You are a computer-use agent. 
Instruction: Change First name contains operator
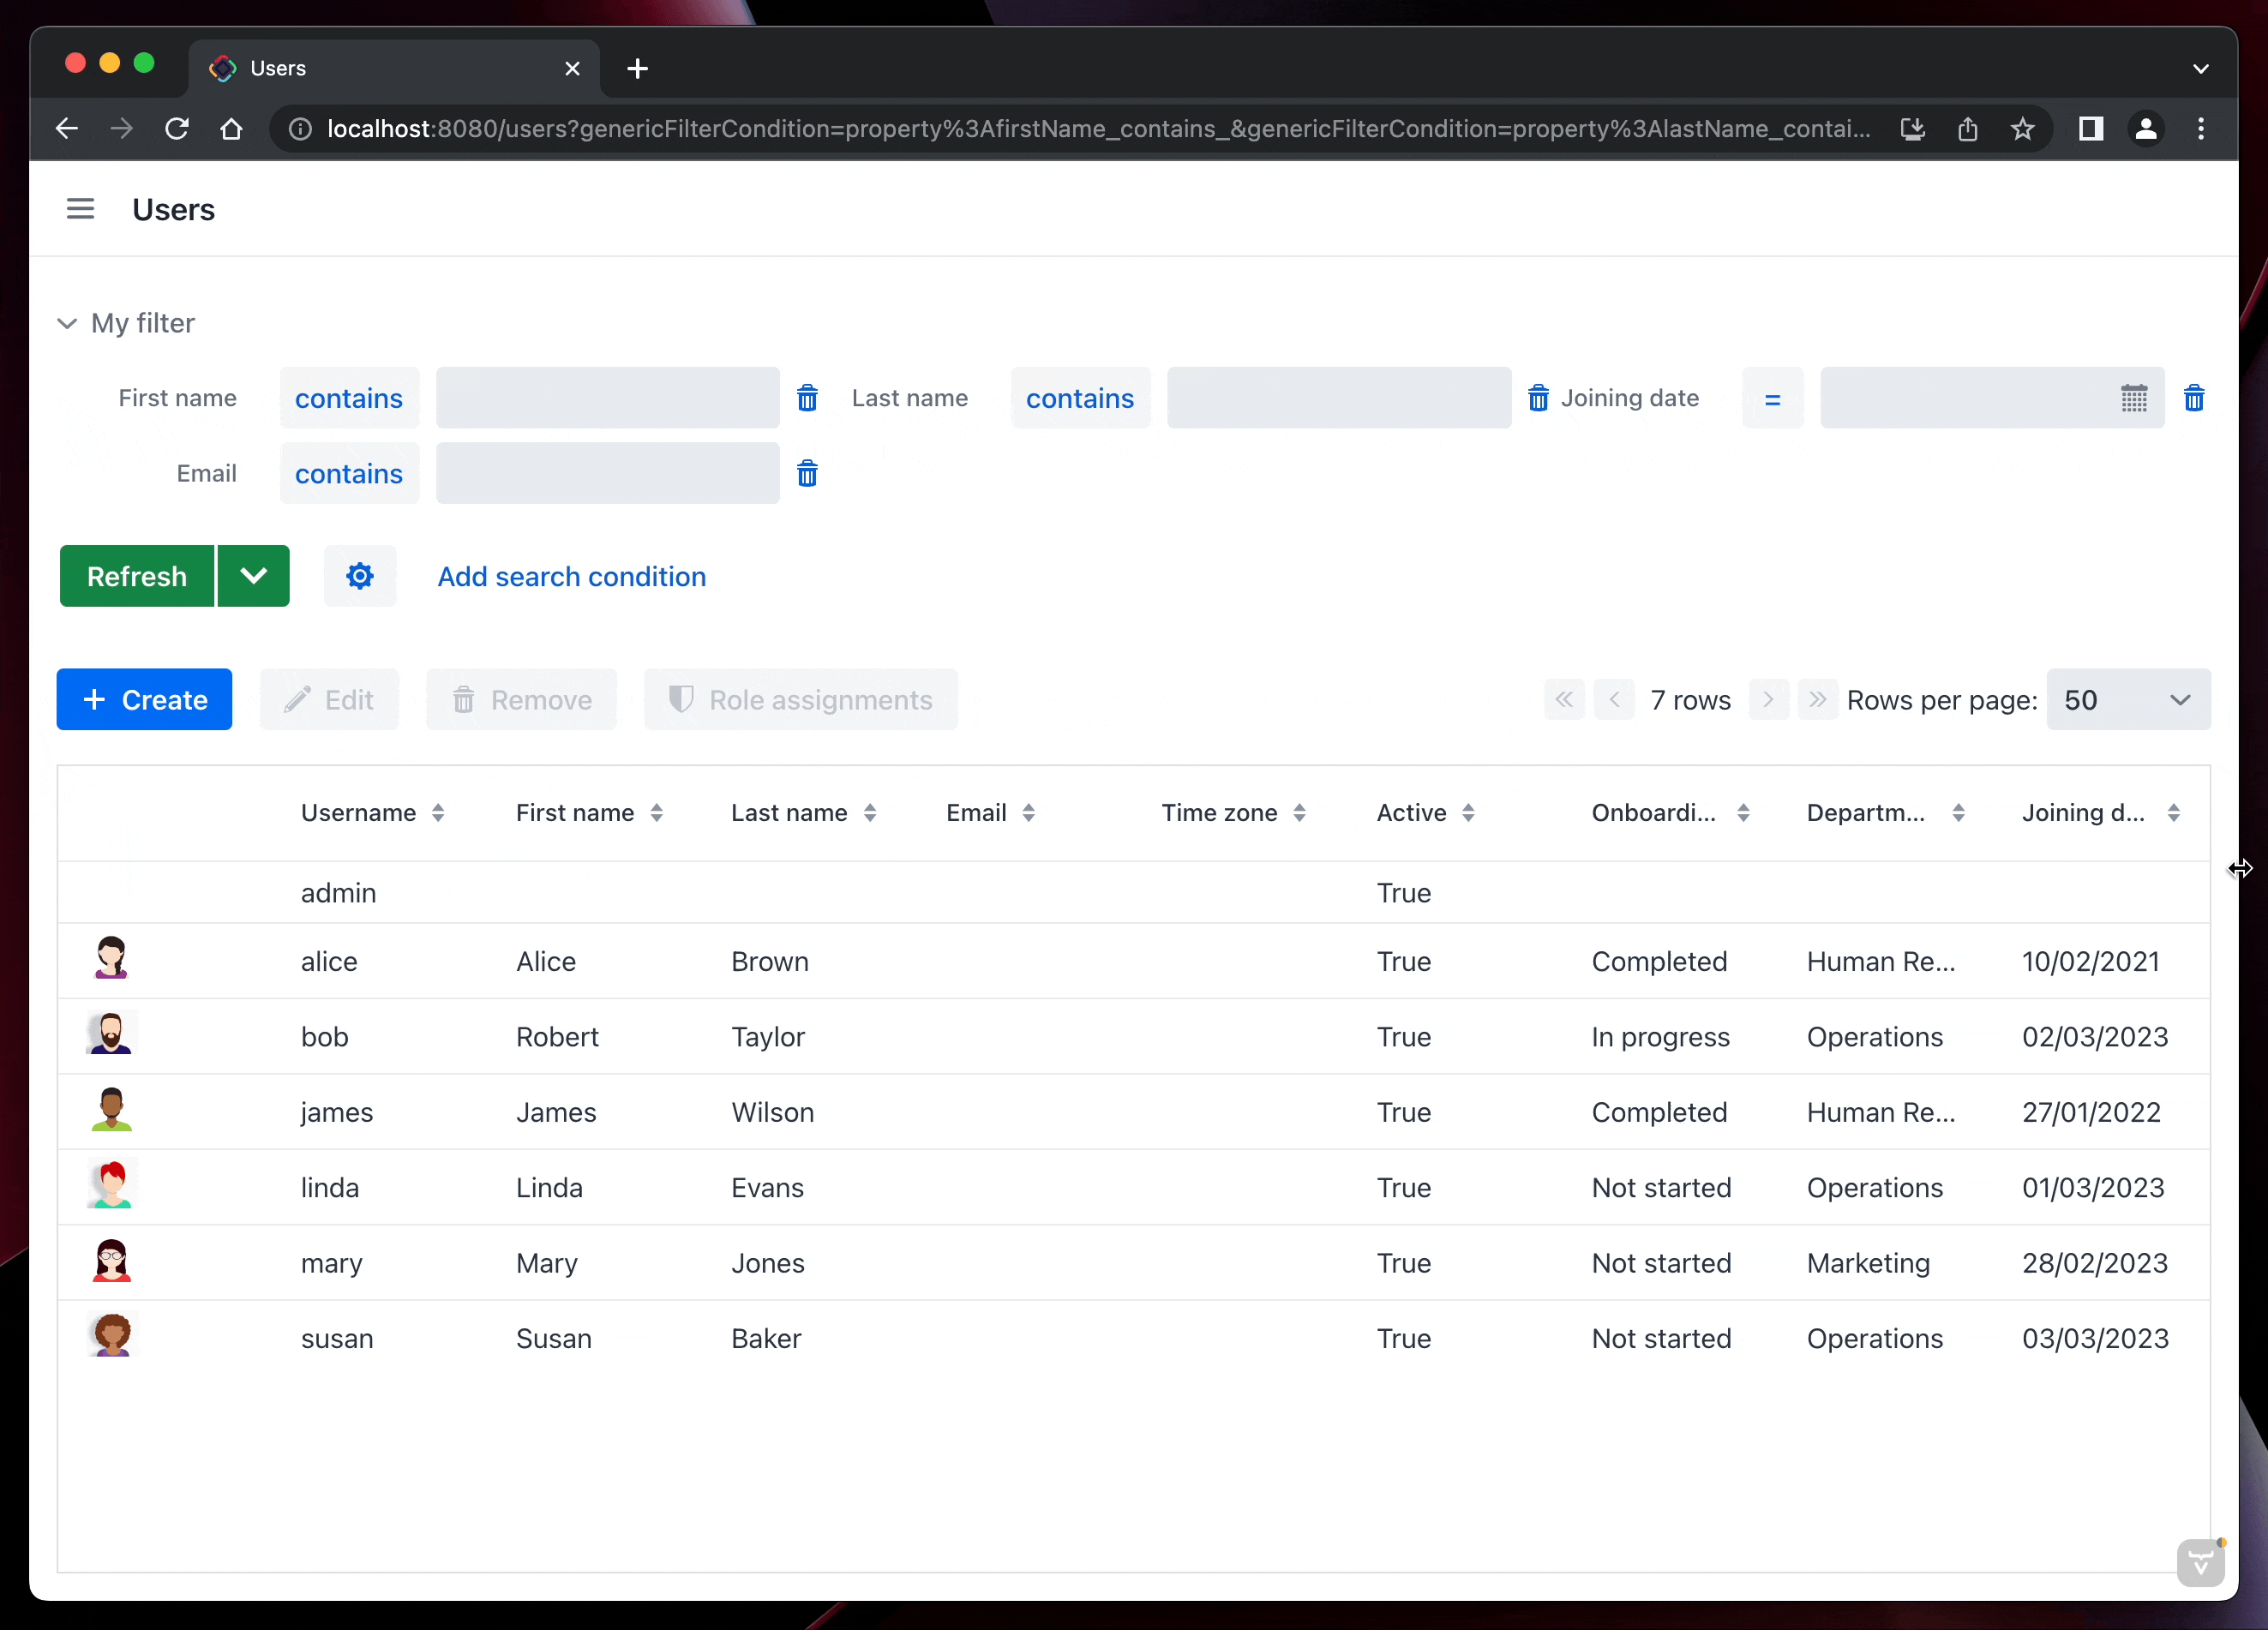pyautogui.click(x=349, y=398)
